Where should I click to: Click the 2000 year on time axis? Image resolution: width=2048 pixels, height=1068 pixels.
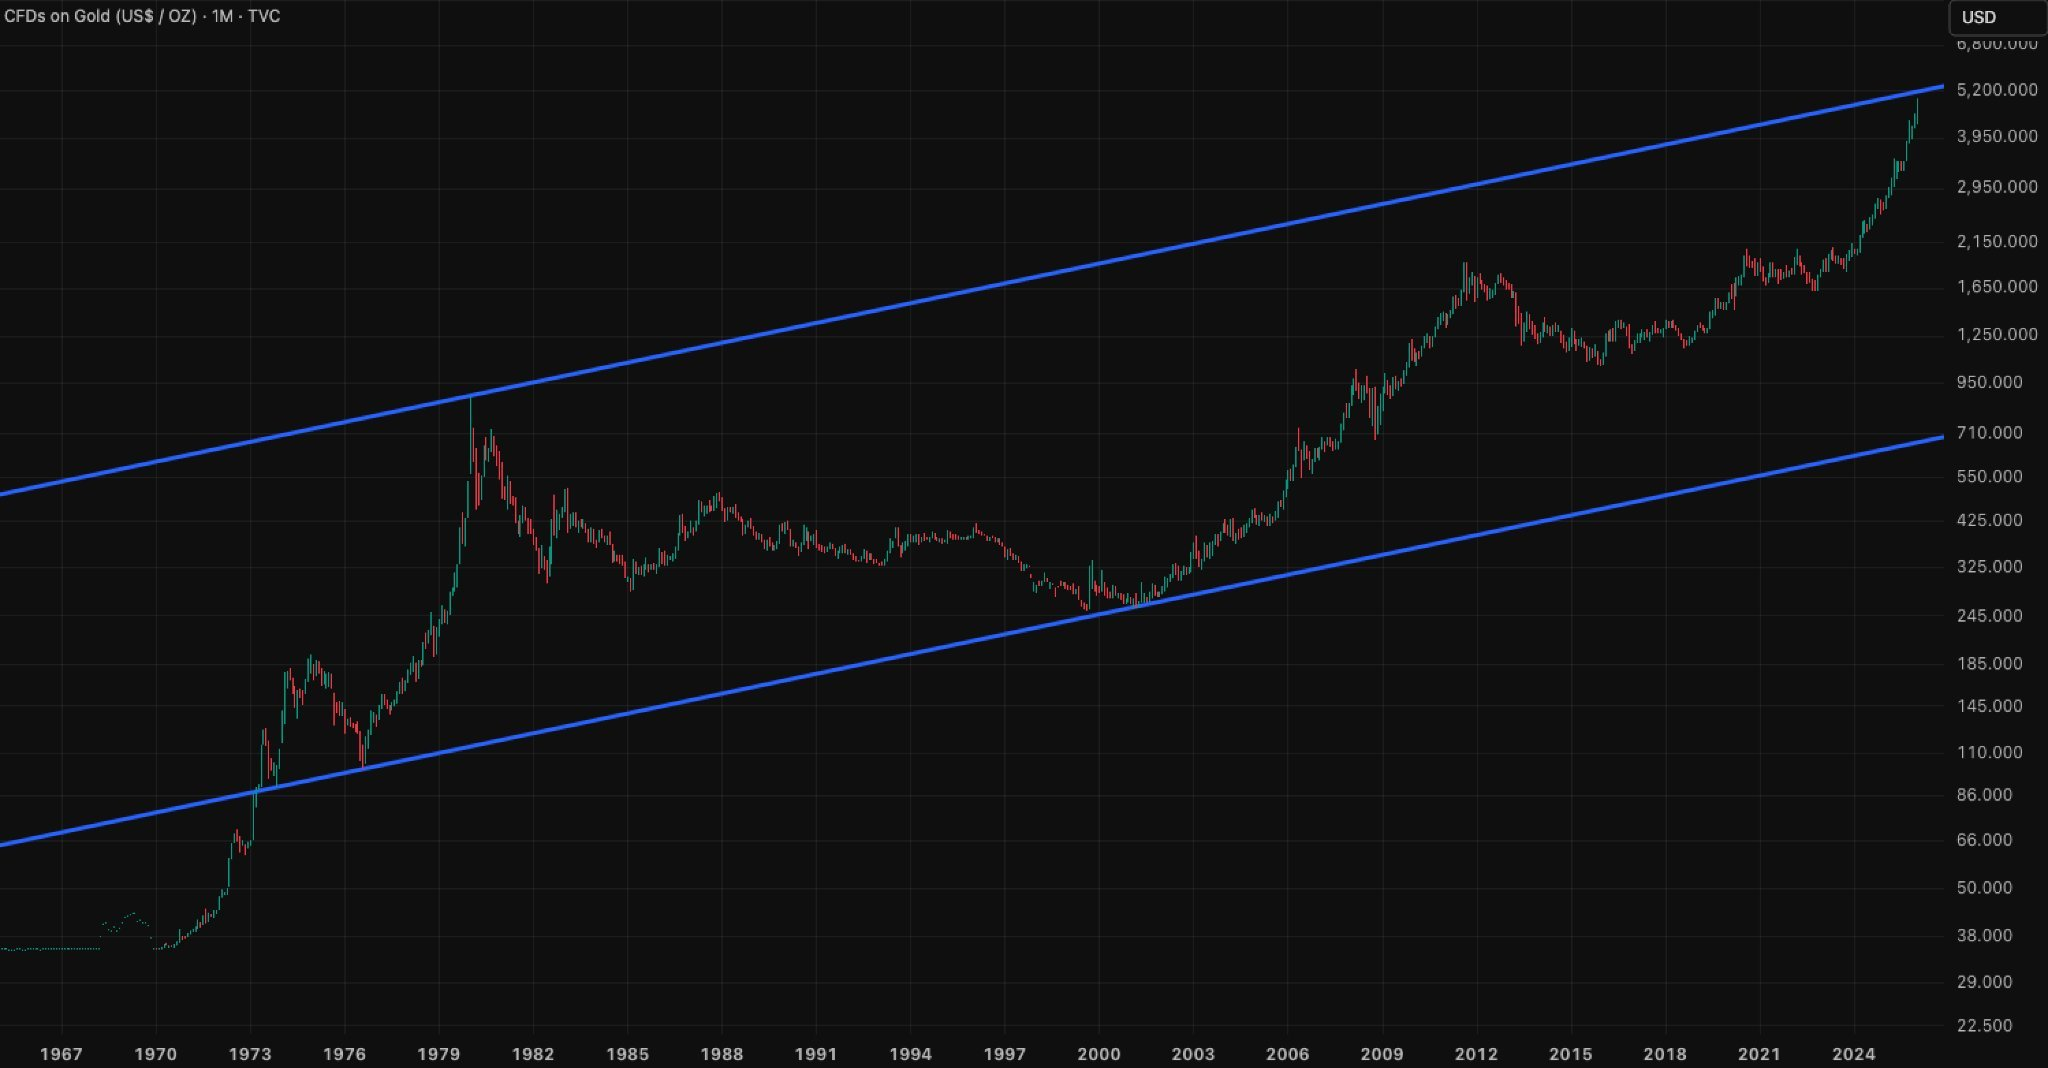tap(1099, 1054)
